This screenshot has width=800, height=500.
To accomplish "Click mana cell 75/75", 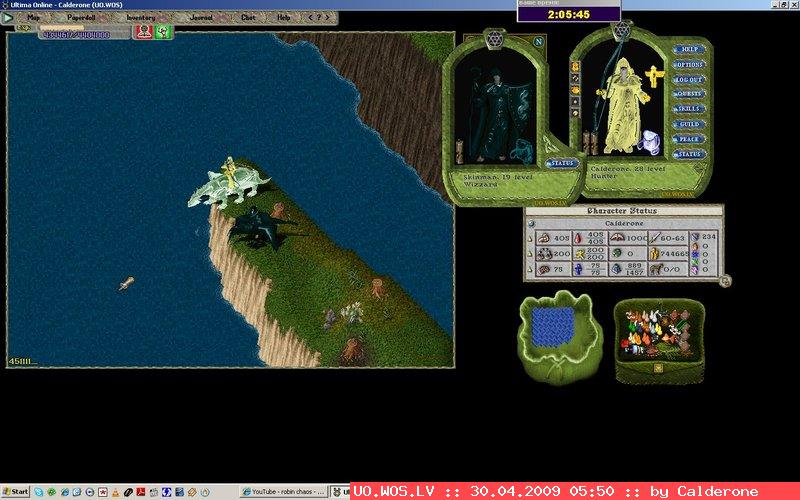I will (x=590, y=269).
